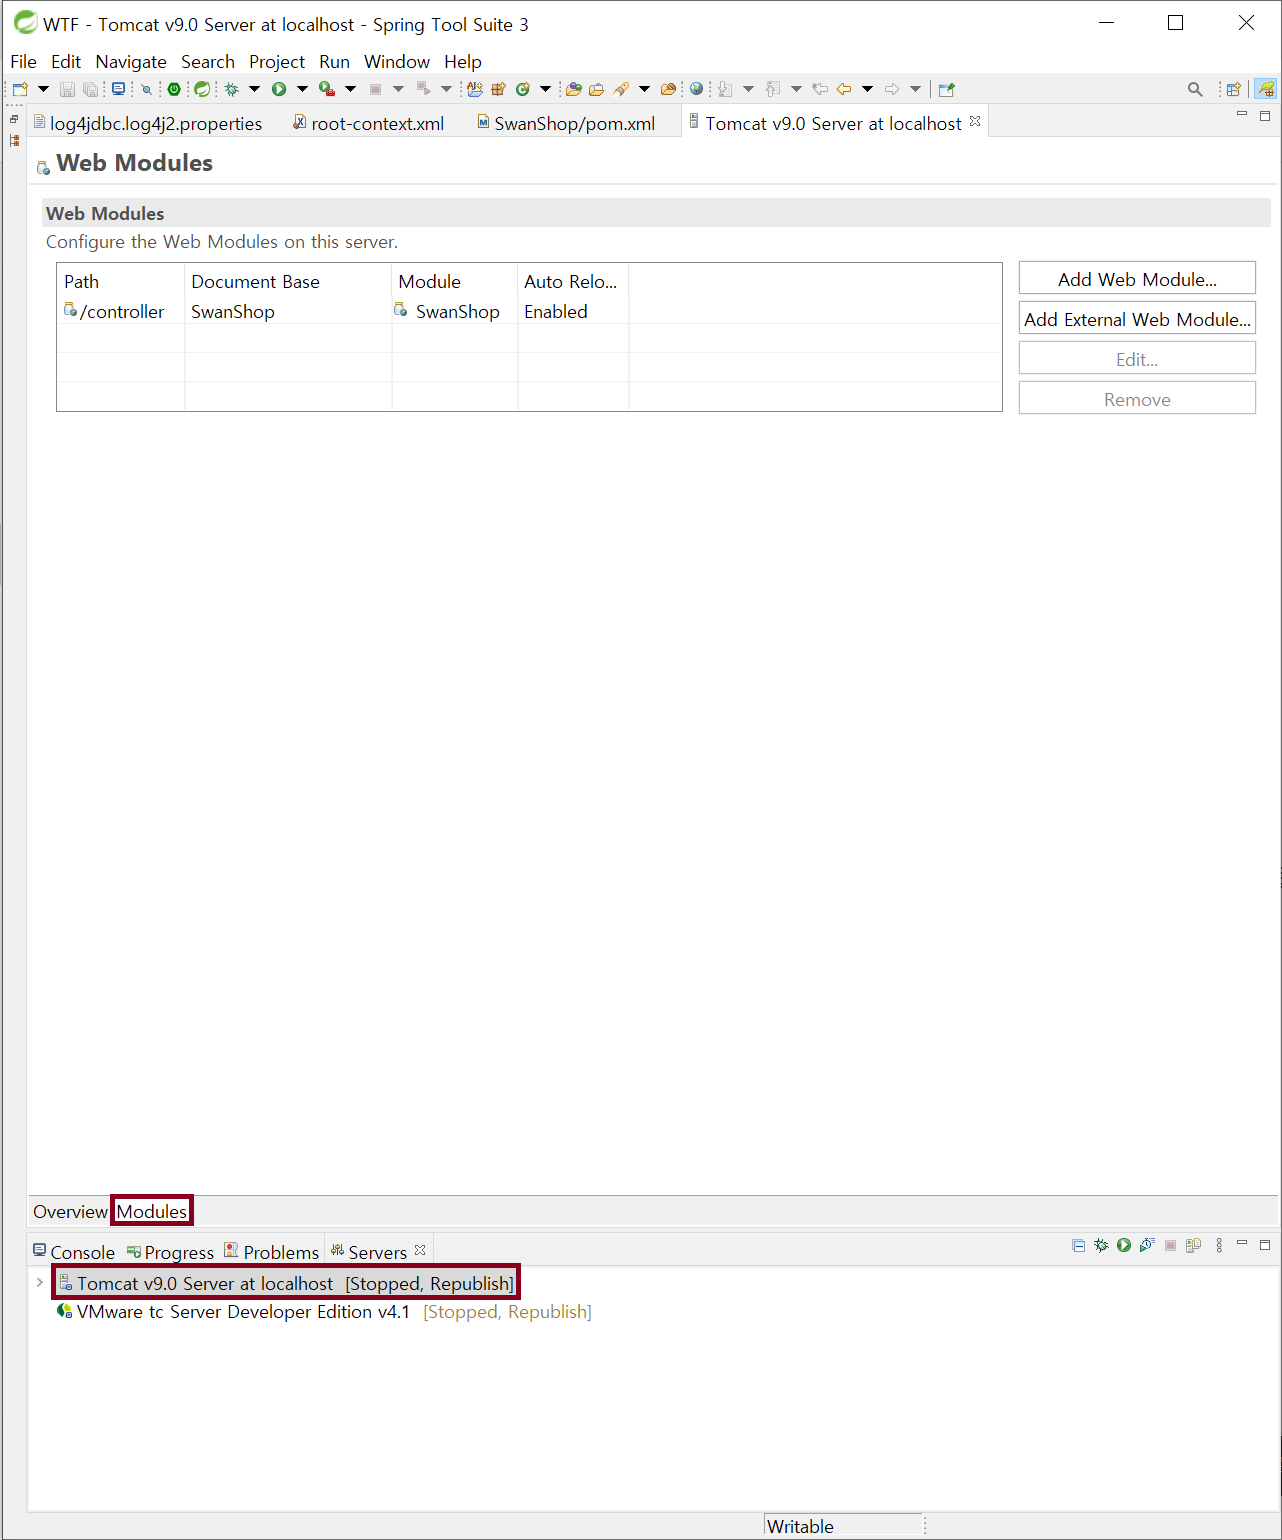
Task: Click Publish to server icon in Servers view
Action: tap(1193, 1245)
